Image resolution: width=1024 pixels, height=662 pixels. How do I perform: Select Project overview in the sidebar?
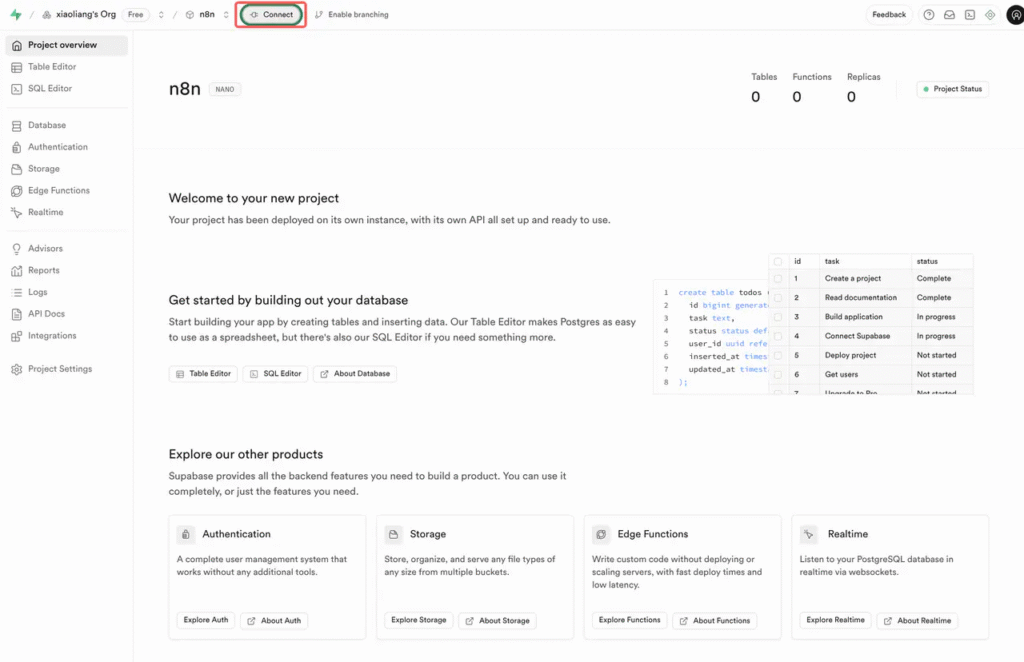tap(62, 46)
